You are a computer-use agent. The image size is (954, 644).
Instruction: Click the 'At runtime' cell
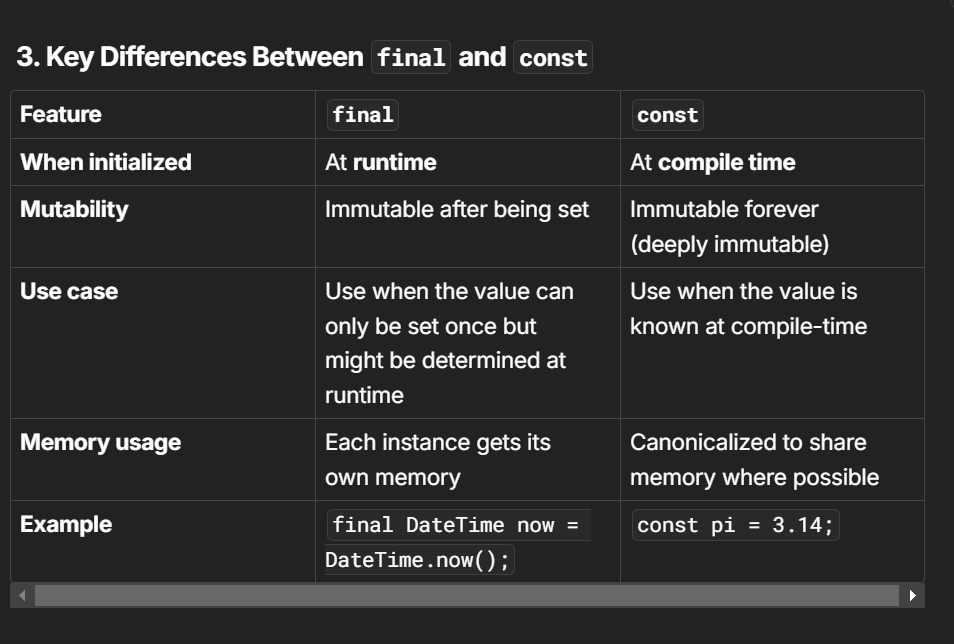381,162
